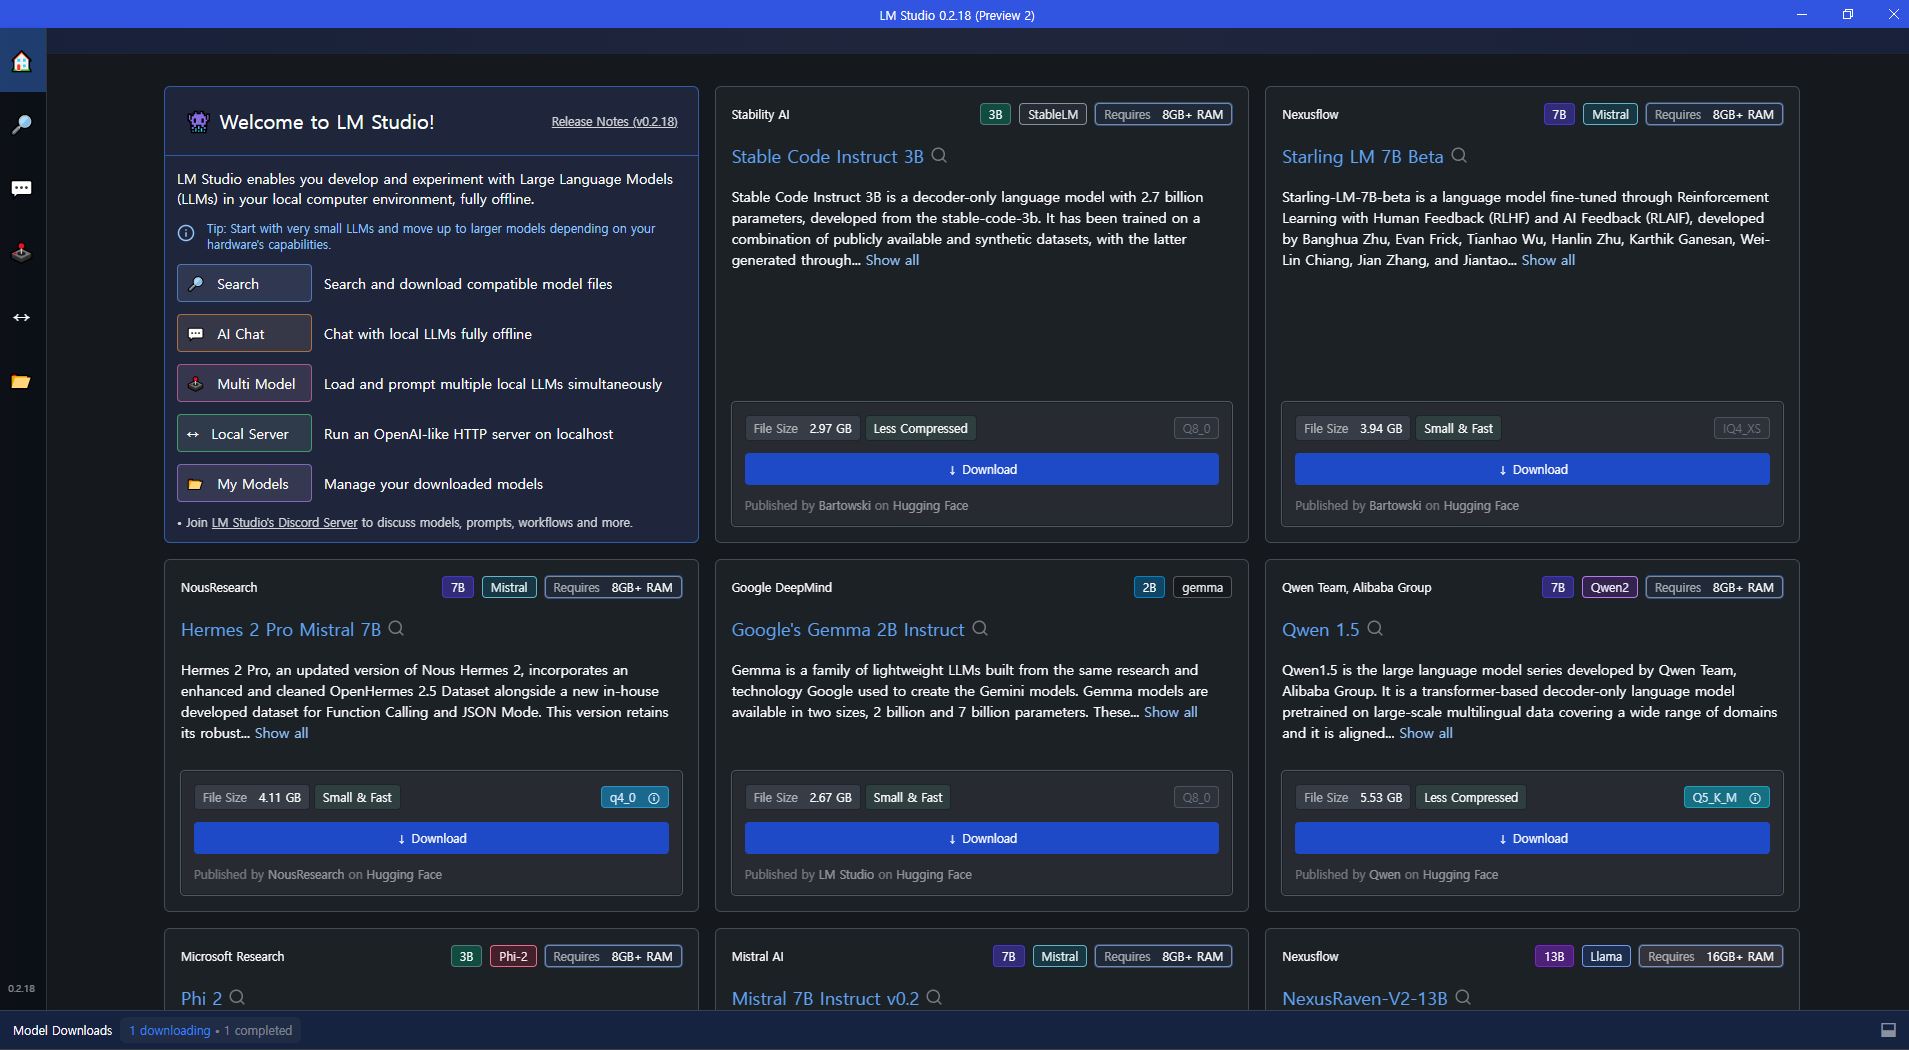This screenshot has height=1050, width=1909.
Task: Open the AI Chat sidebar icon
Action: (x=21, y=189)
